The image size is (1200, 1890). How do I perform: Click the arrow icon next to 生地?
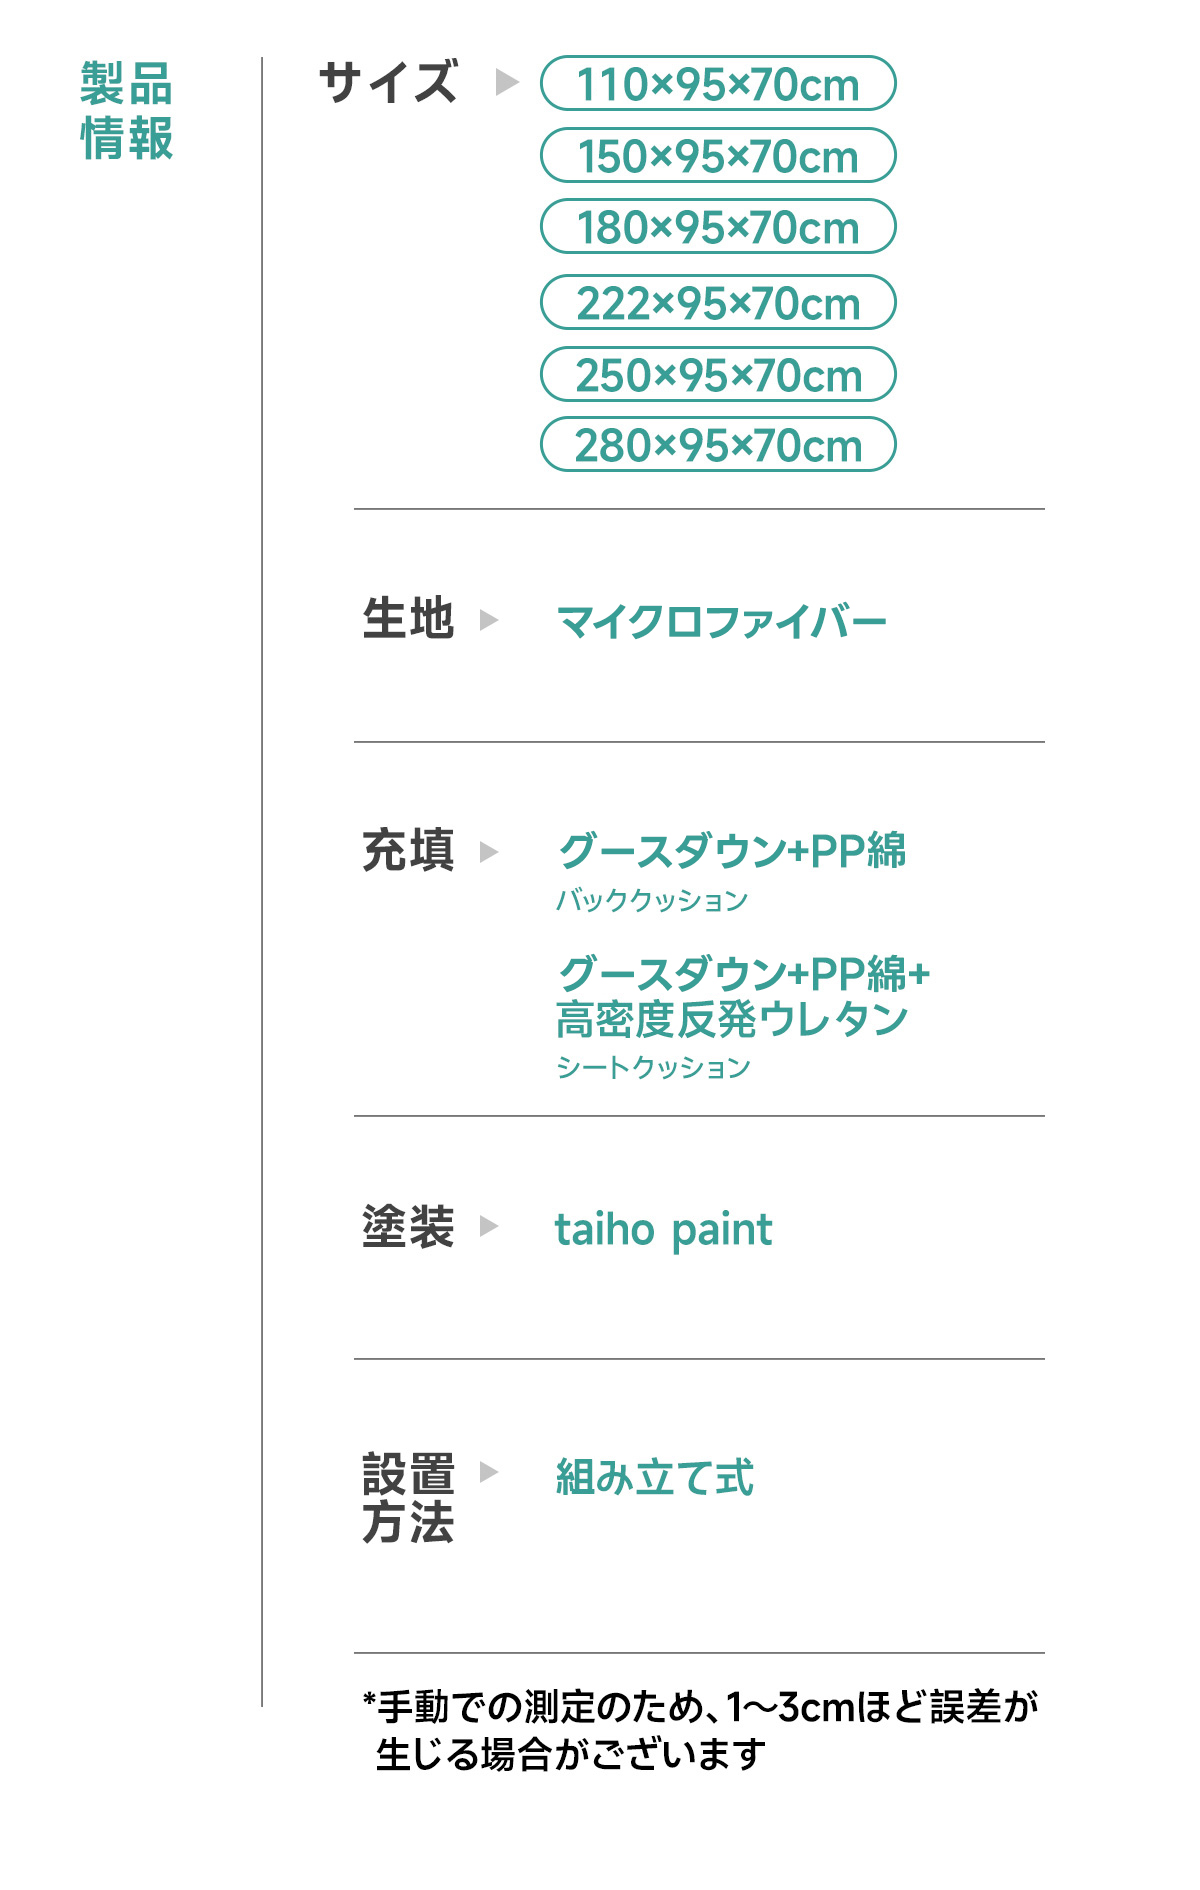coord(488,620)
